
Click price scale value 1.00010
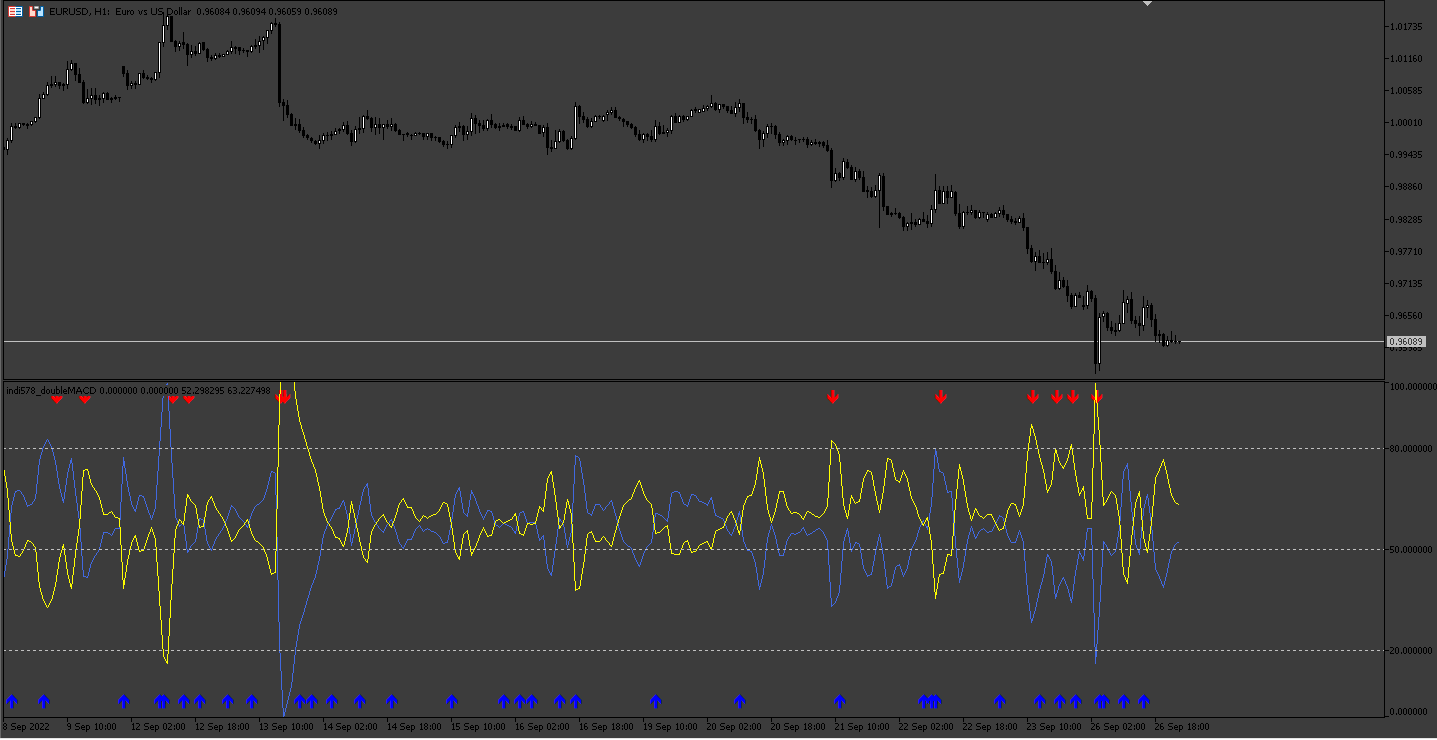point(1406,123)
